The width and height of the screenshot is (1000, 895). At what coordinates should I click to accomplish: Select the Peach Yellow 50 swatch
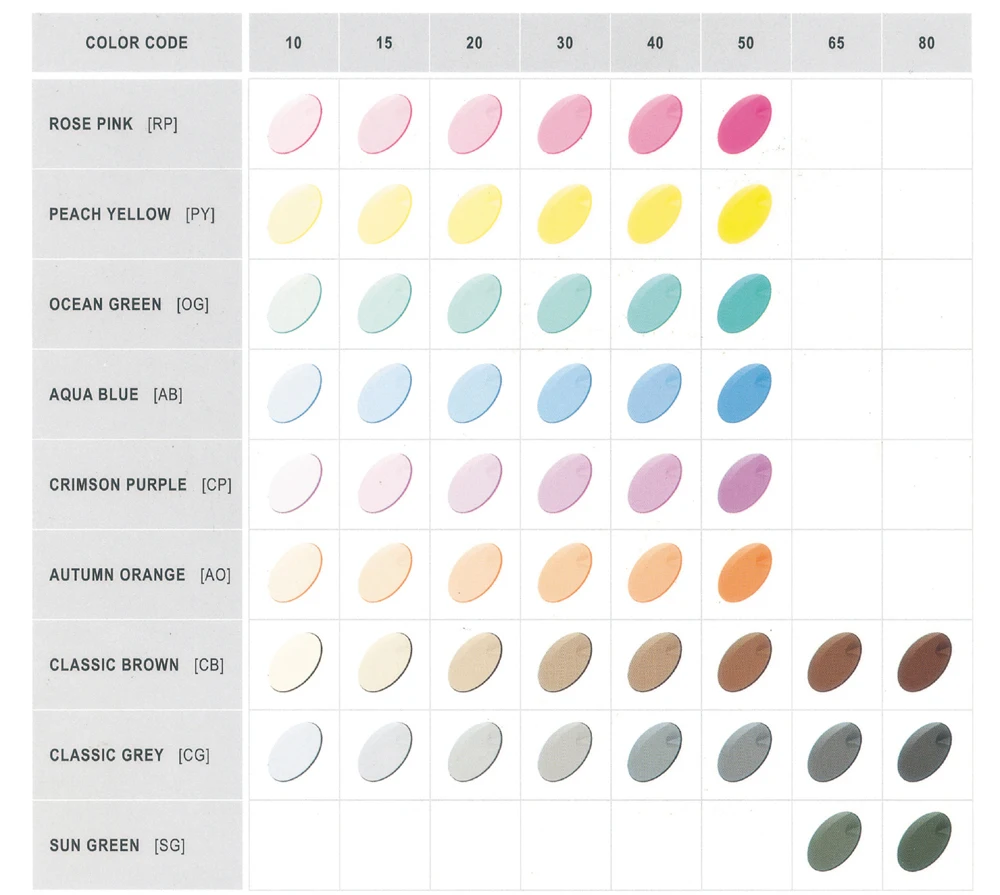745,213
